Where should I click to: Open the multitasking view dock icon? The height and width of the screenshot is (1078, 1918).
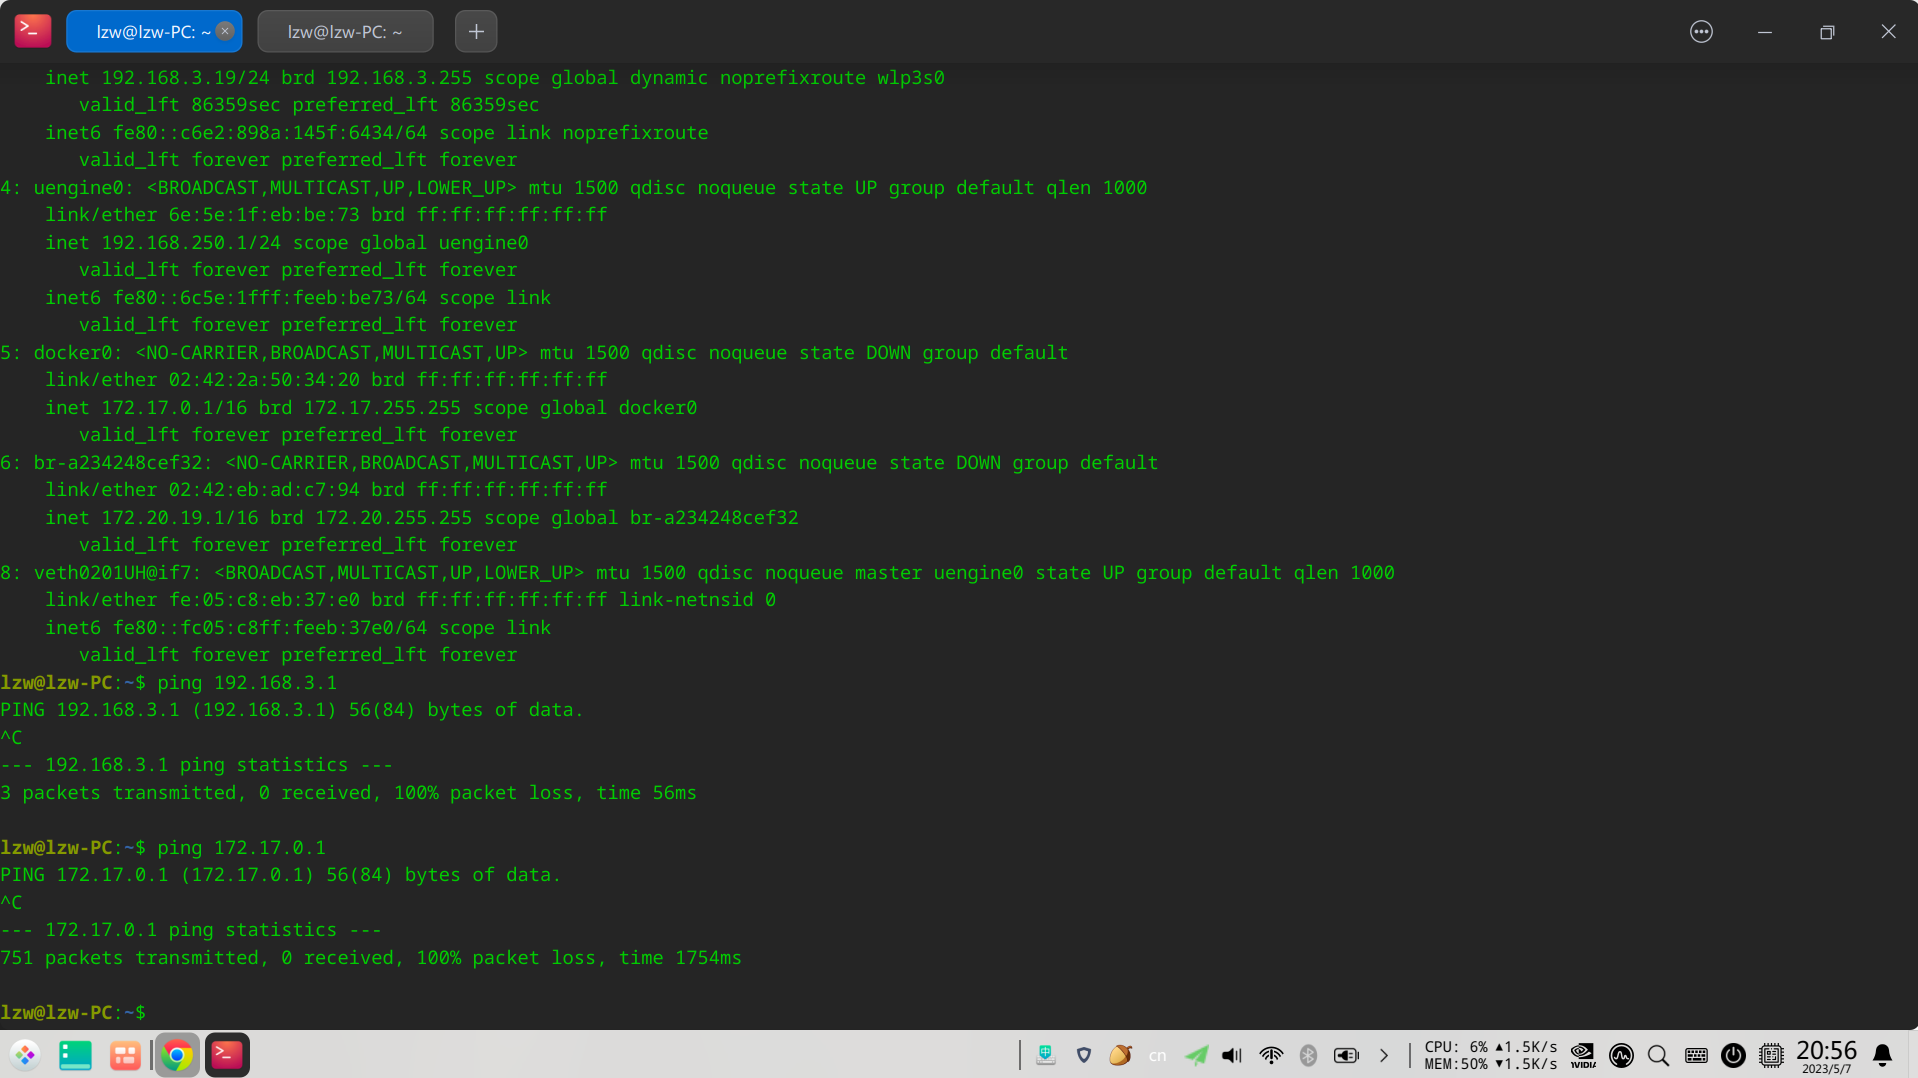click(125, 1055)
